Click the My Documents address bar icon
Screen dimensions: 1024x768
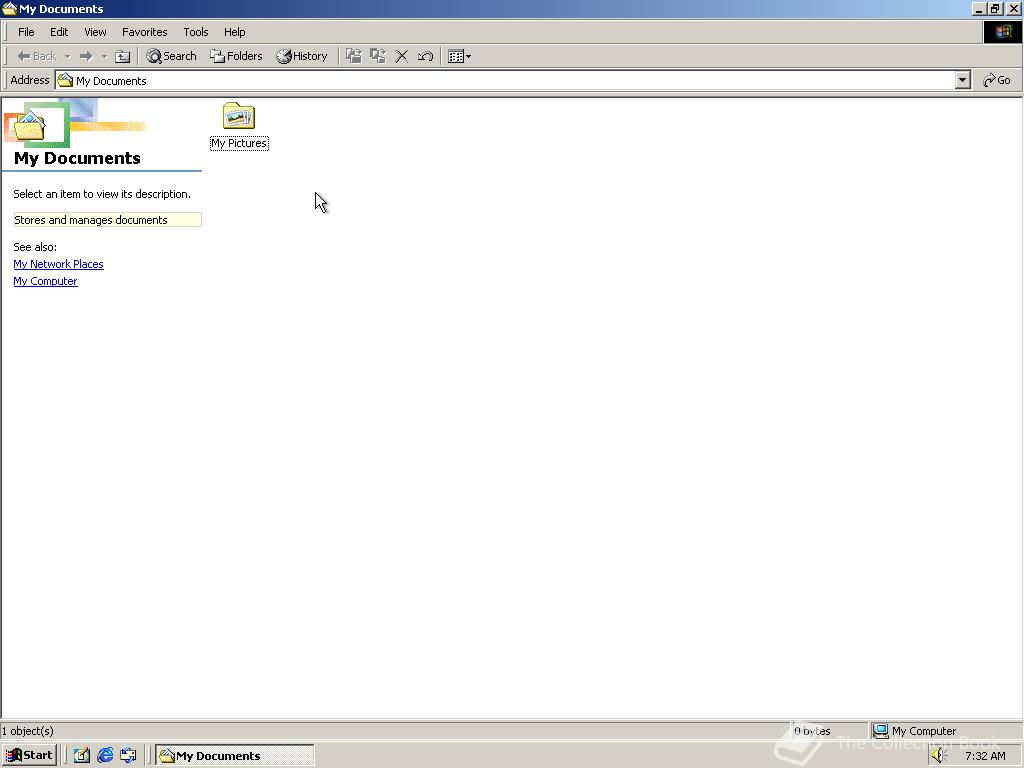click(65, 80)
